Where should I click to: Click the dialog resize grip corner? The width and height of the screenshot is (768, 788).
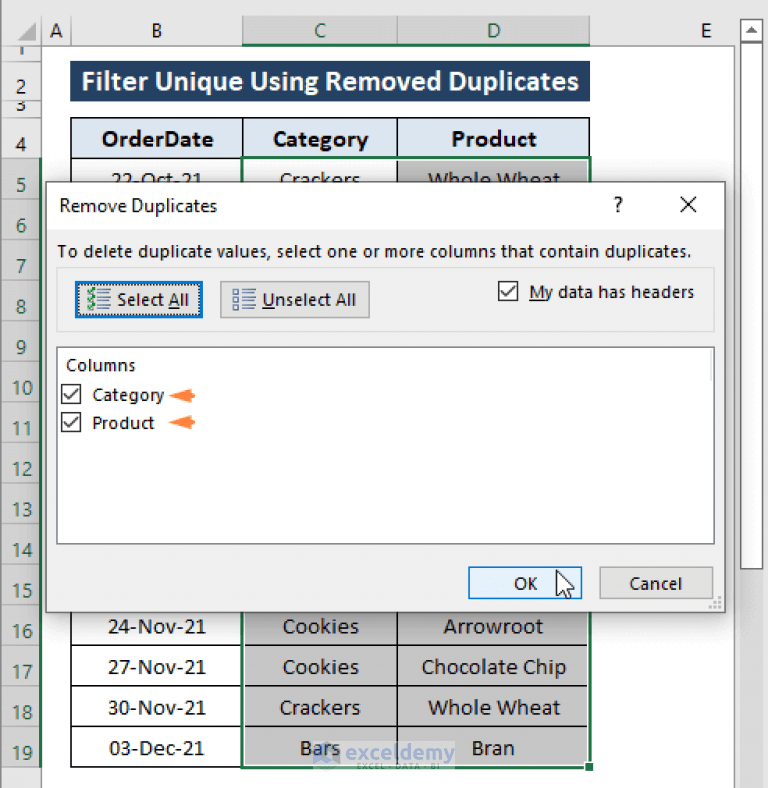tap(716, 603)
